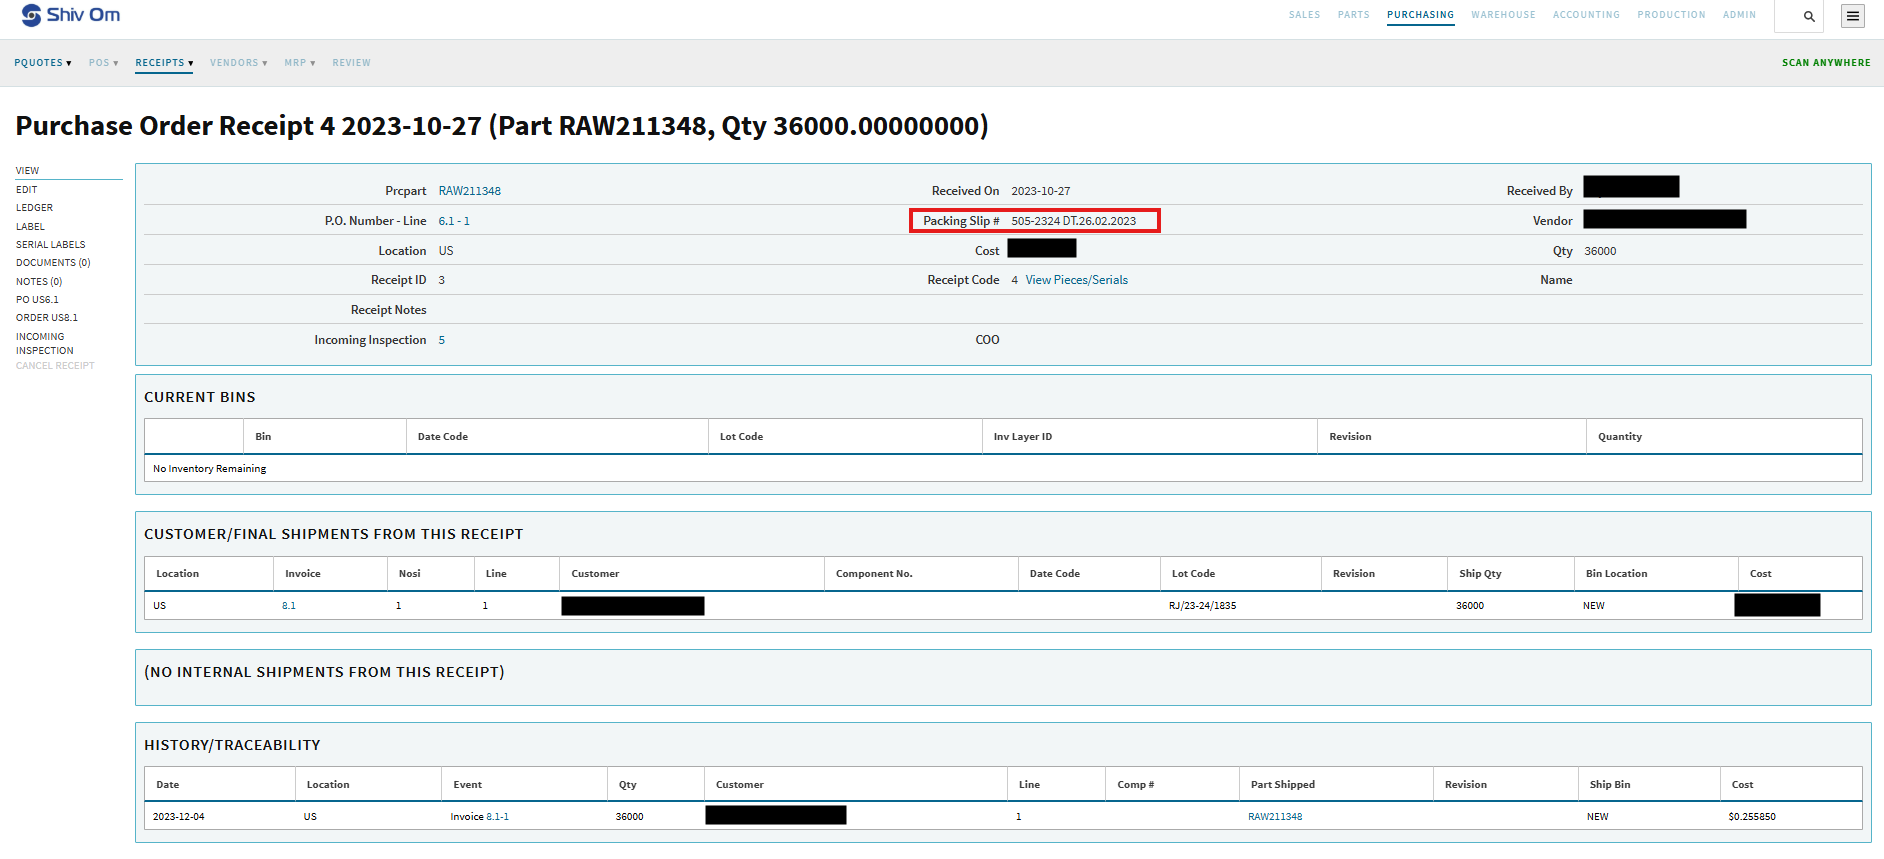The width and height of the screenshot is (1884, 859).
Task: Open part RAW211348 in Prcpart field
Action: [469, 191]
